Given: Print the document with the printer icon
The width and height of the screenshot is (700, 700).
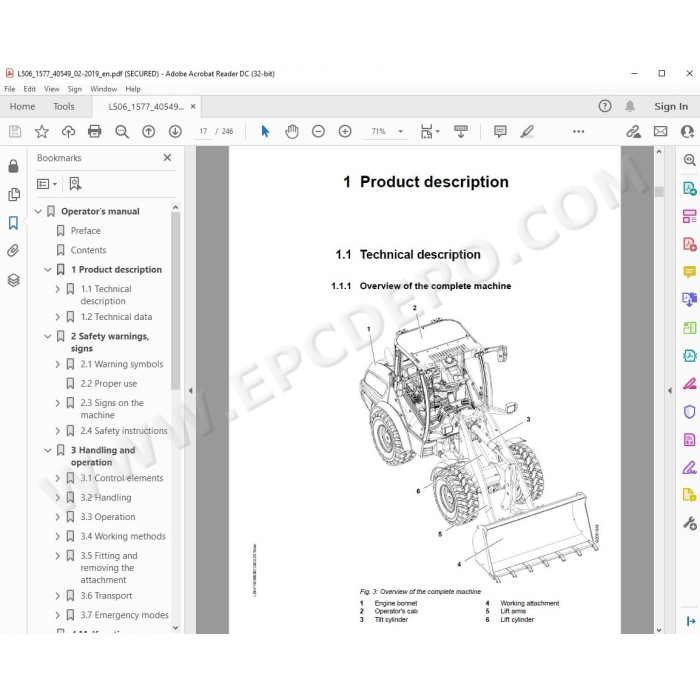Looking at the screenshot, I should click(95, 131).
